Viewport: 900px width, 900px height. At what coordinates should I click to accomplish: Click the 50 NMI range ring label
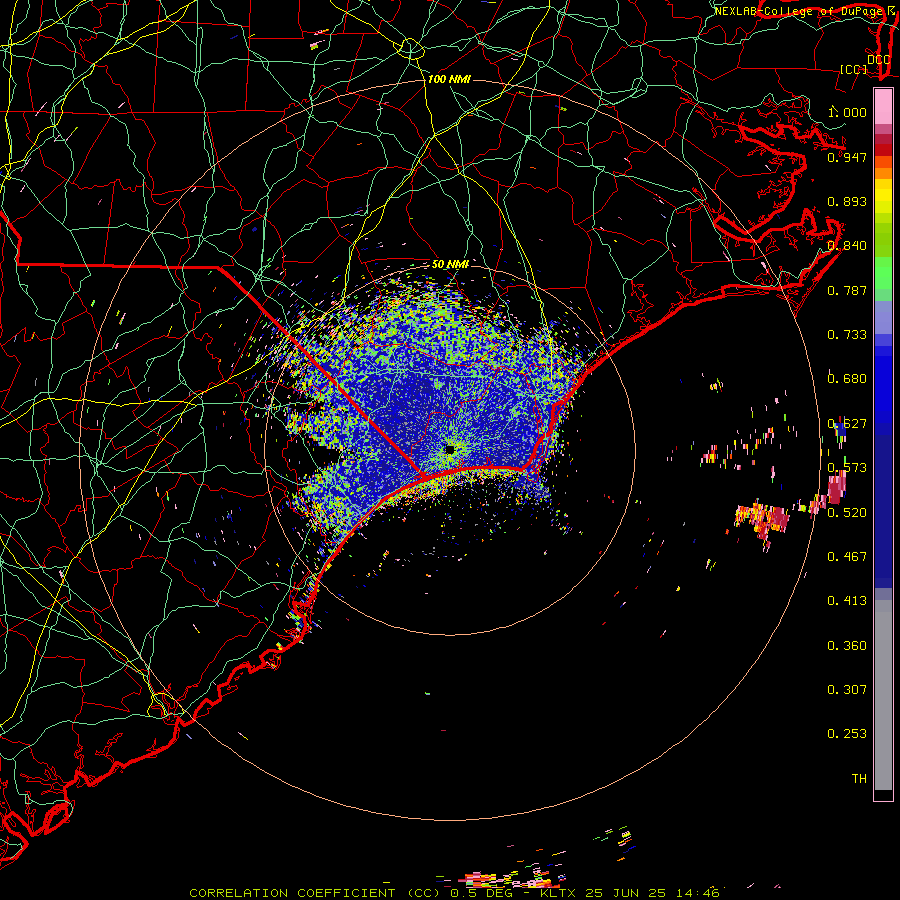pyautogui.click(x=451, y=264)
